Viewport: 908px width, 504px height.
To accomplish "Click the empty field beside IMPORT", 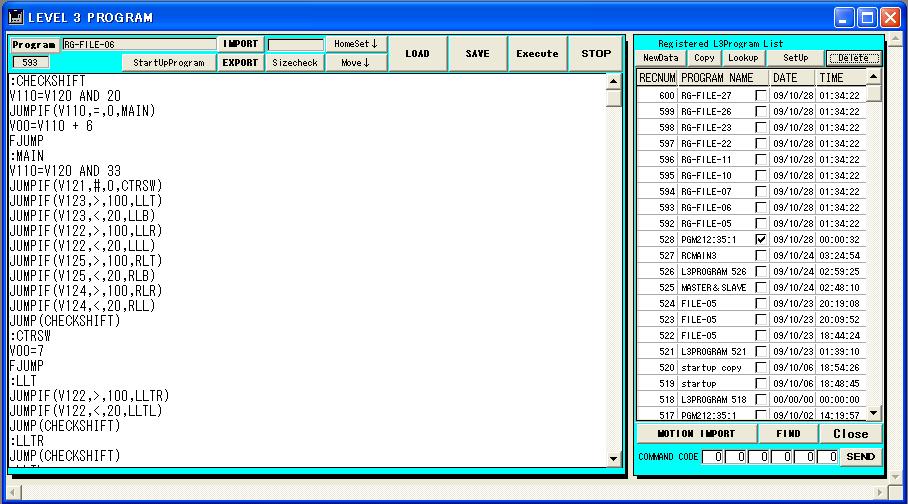I will (x=295, y=45).
